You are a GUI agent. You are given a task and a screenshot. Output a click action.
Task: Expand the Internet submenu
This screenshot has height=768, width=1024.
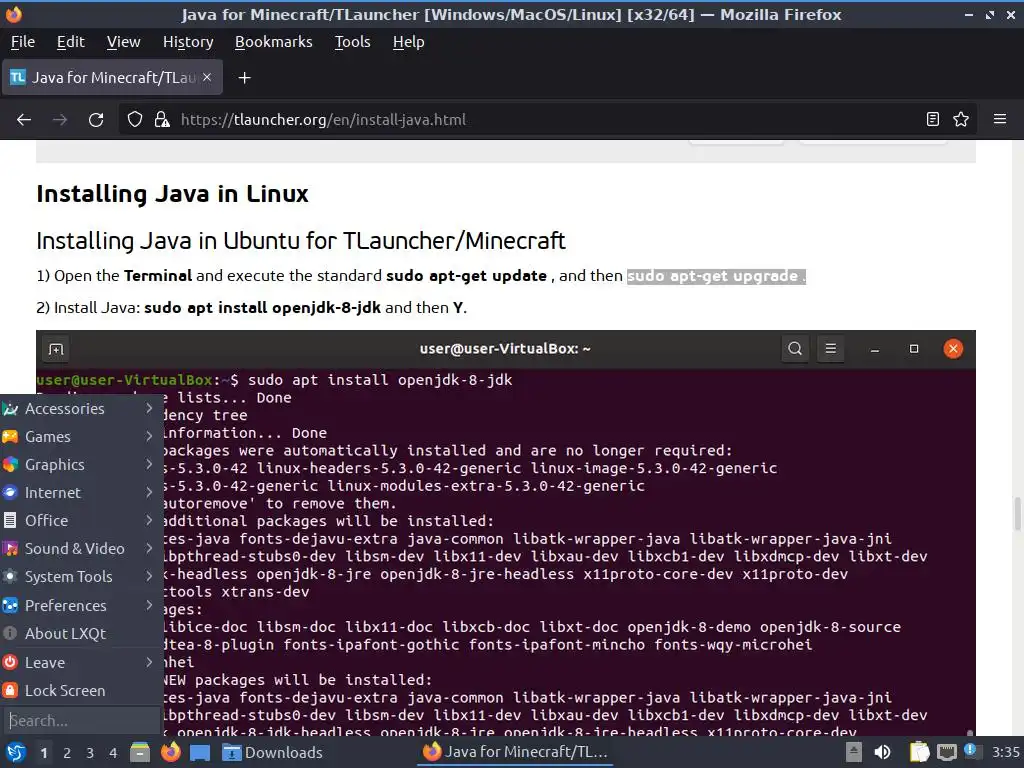[81, 492]
